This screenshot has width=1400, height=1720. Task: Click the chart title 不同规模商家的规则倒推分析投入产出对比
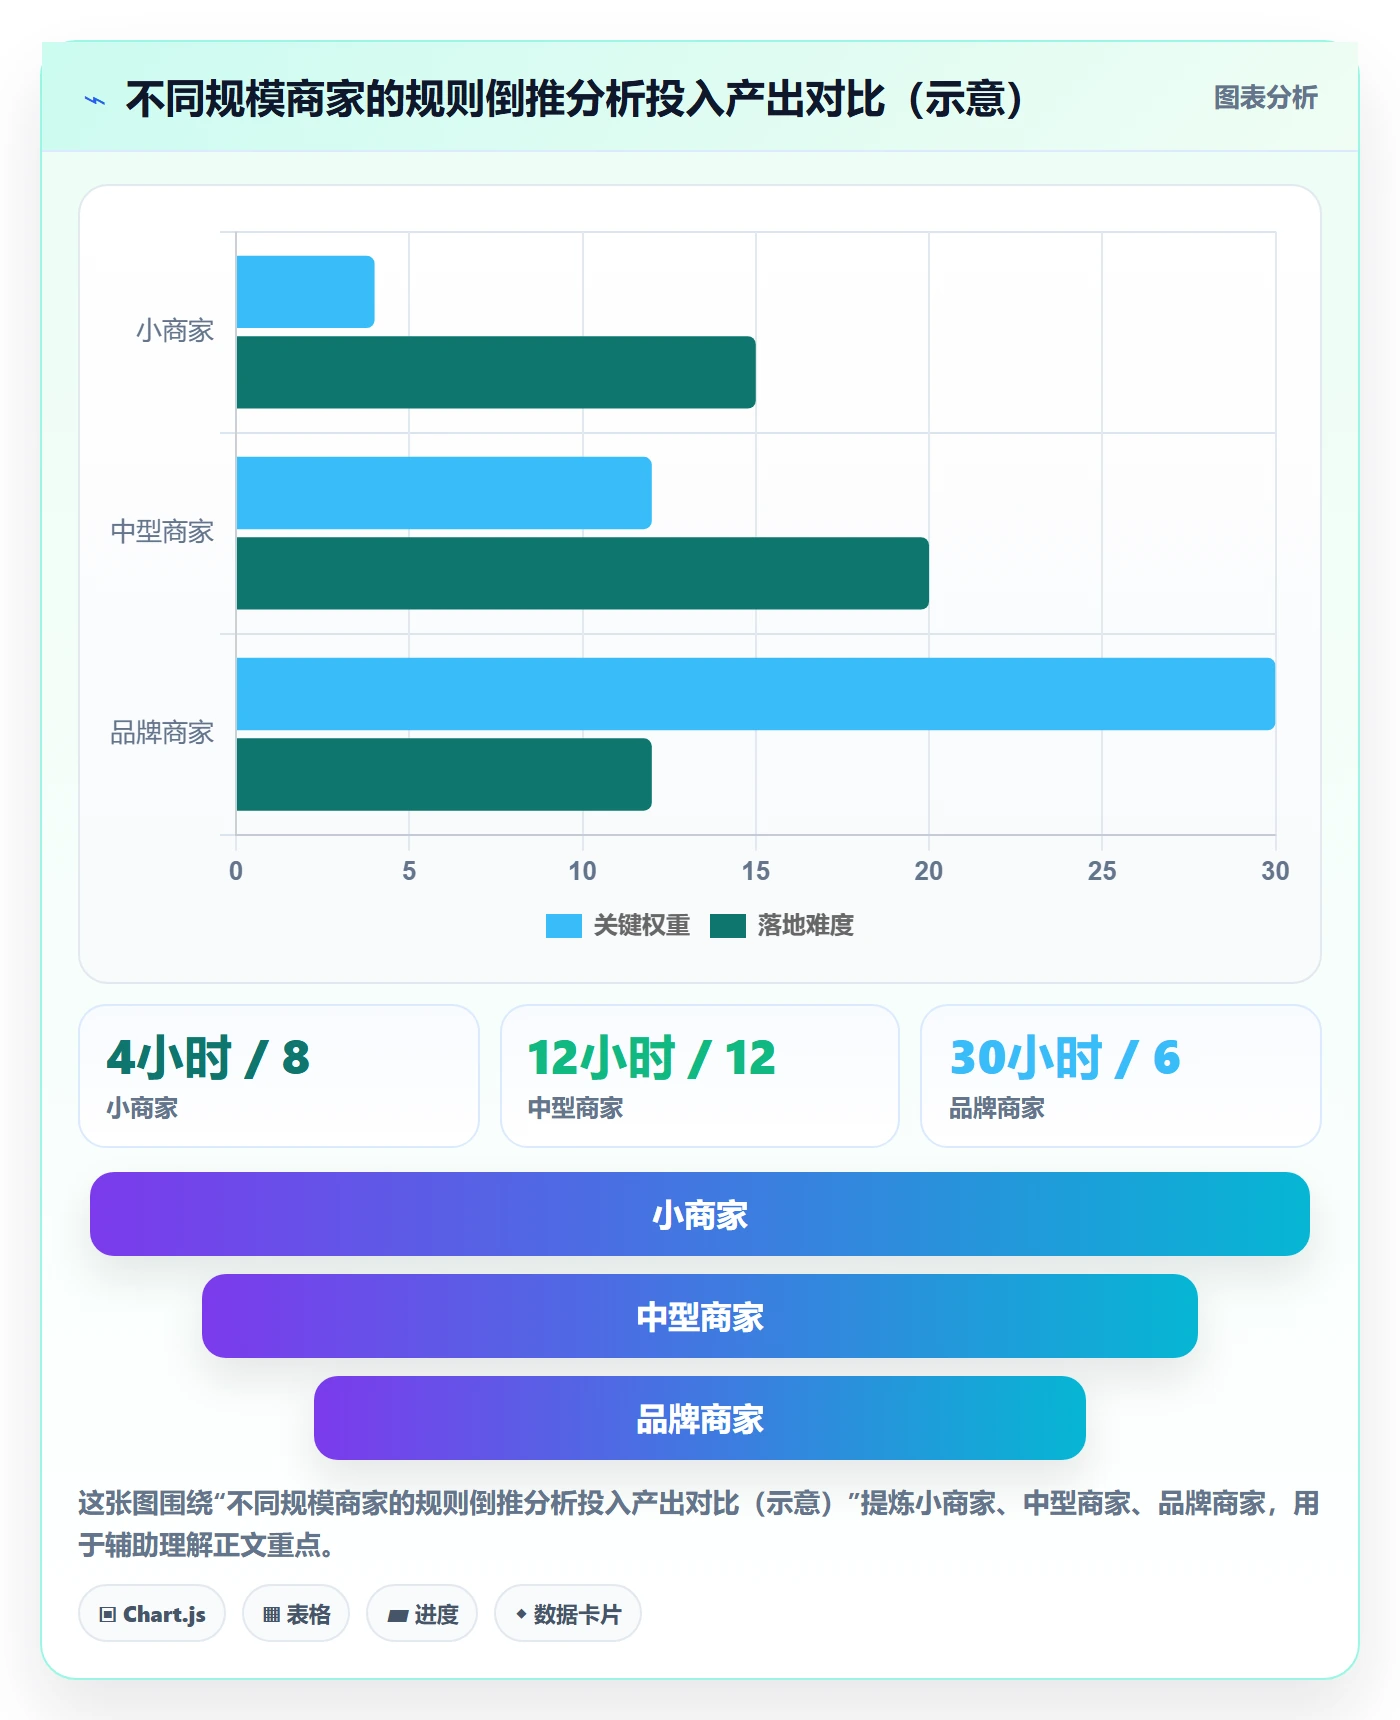[575, 99]
